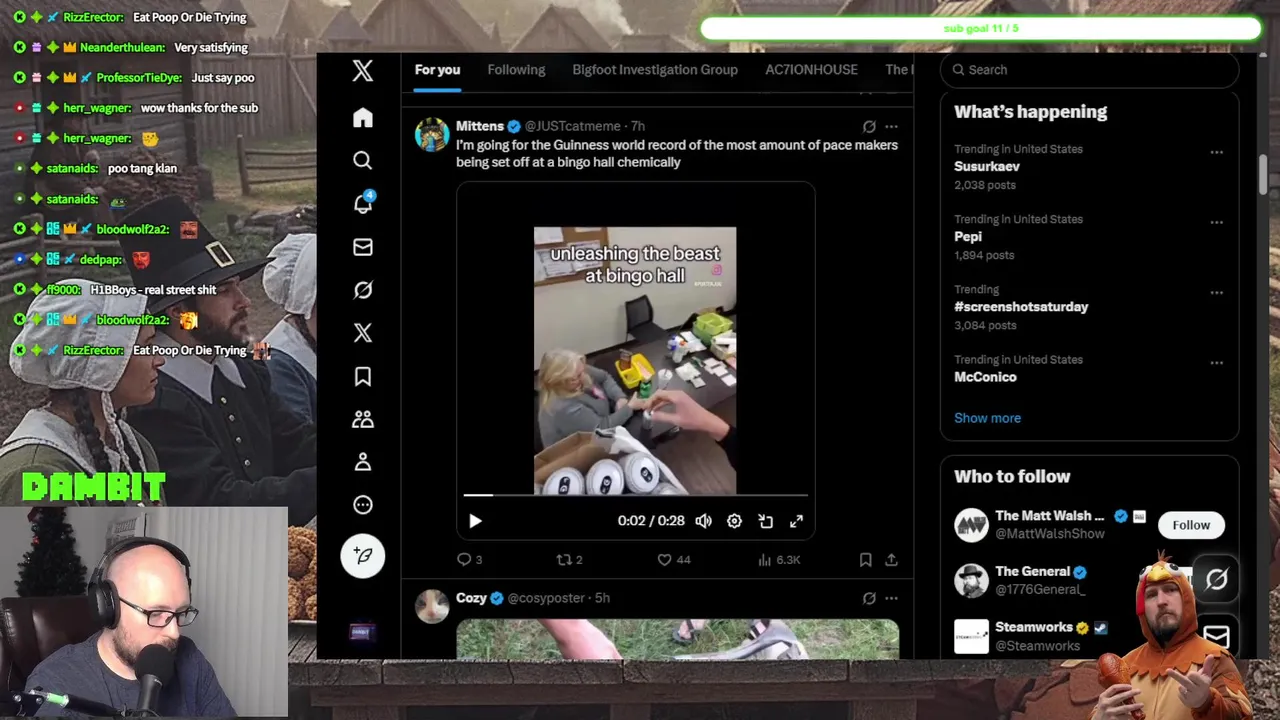This screenshot has height=720, width=1280.
Task: Open Explore magnifier icon in sidebar
Action: click(363, 160)
